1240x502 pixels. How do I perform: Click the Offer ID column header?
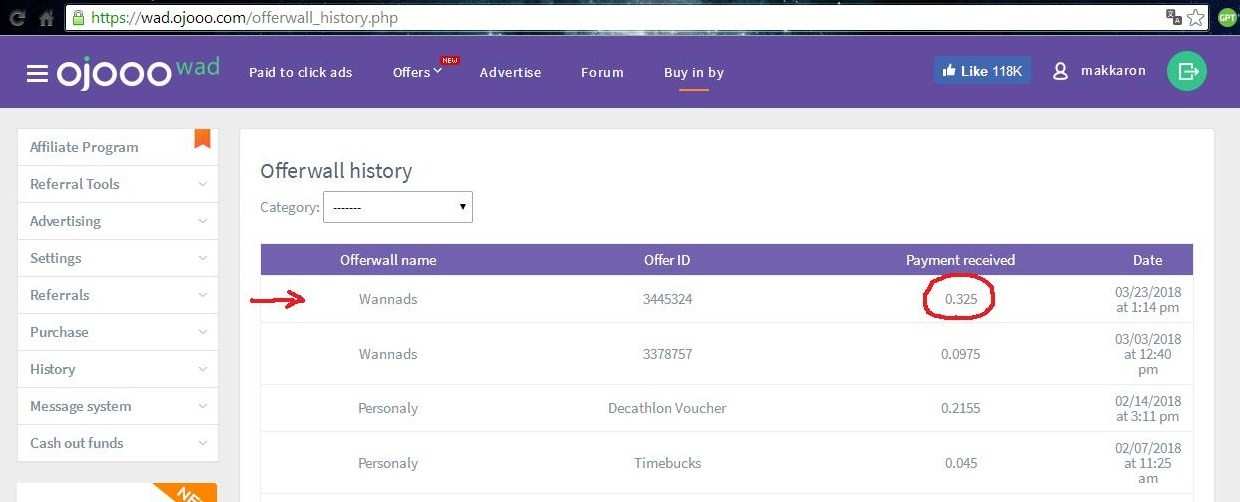[667, 260]
